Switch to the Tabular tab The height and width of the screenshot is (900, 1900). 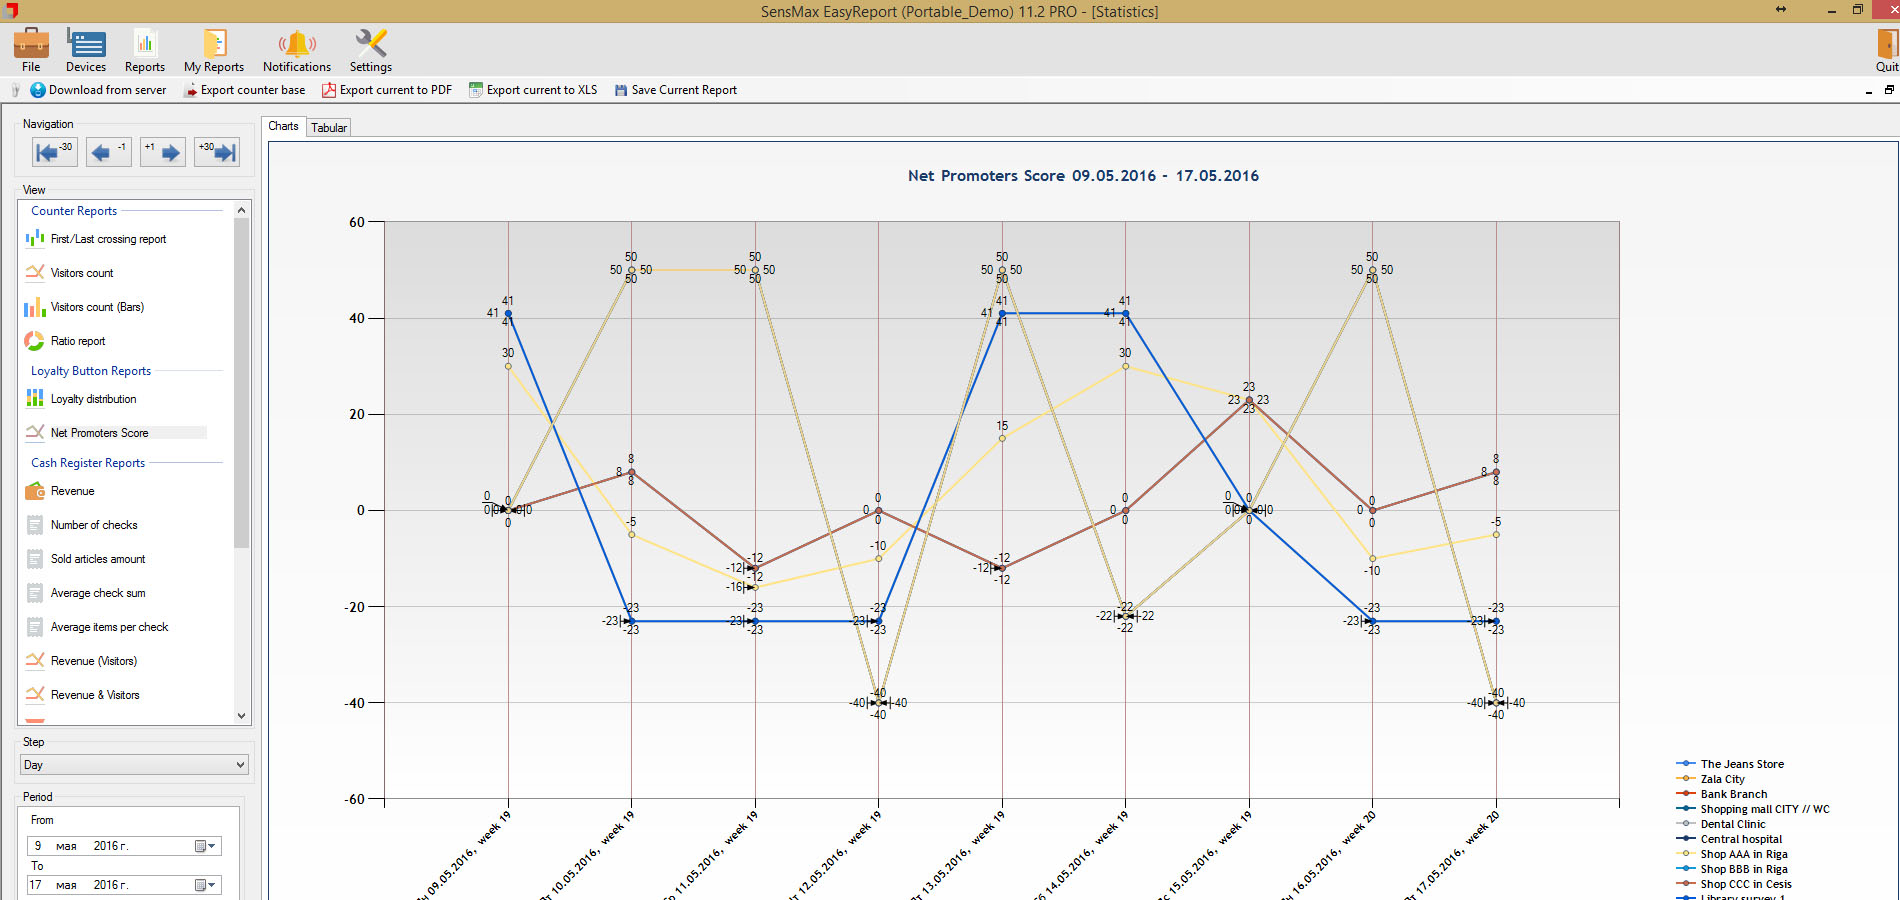pos(329,127)
